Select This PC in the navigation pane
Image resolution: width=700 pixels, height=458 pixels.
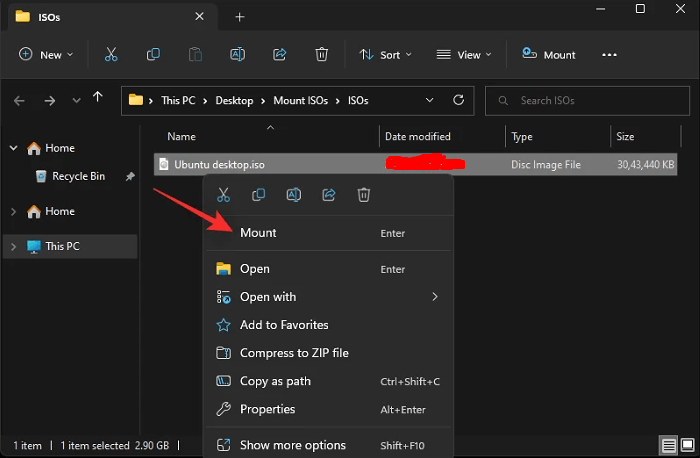click(x=70, y=246)
